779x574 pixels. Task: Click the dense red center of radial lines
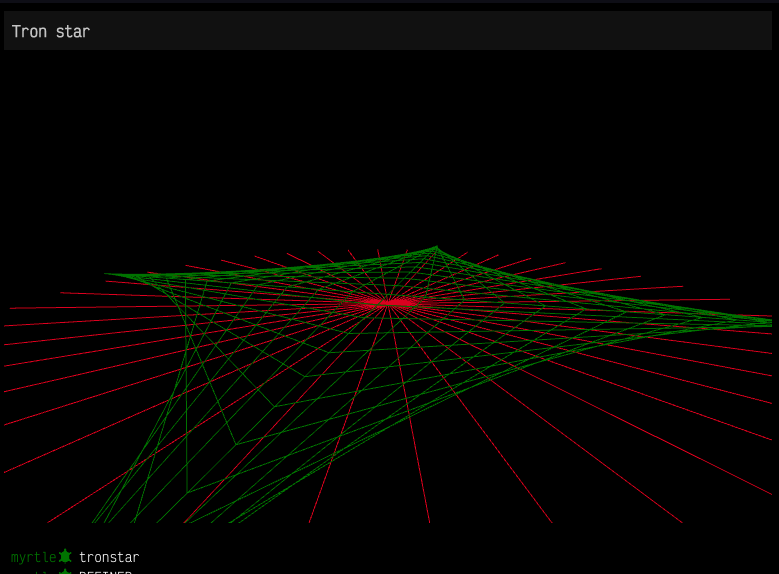pos(390,301)
